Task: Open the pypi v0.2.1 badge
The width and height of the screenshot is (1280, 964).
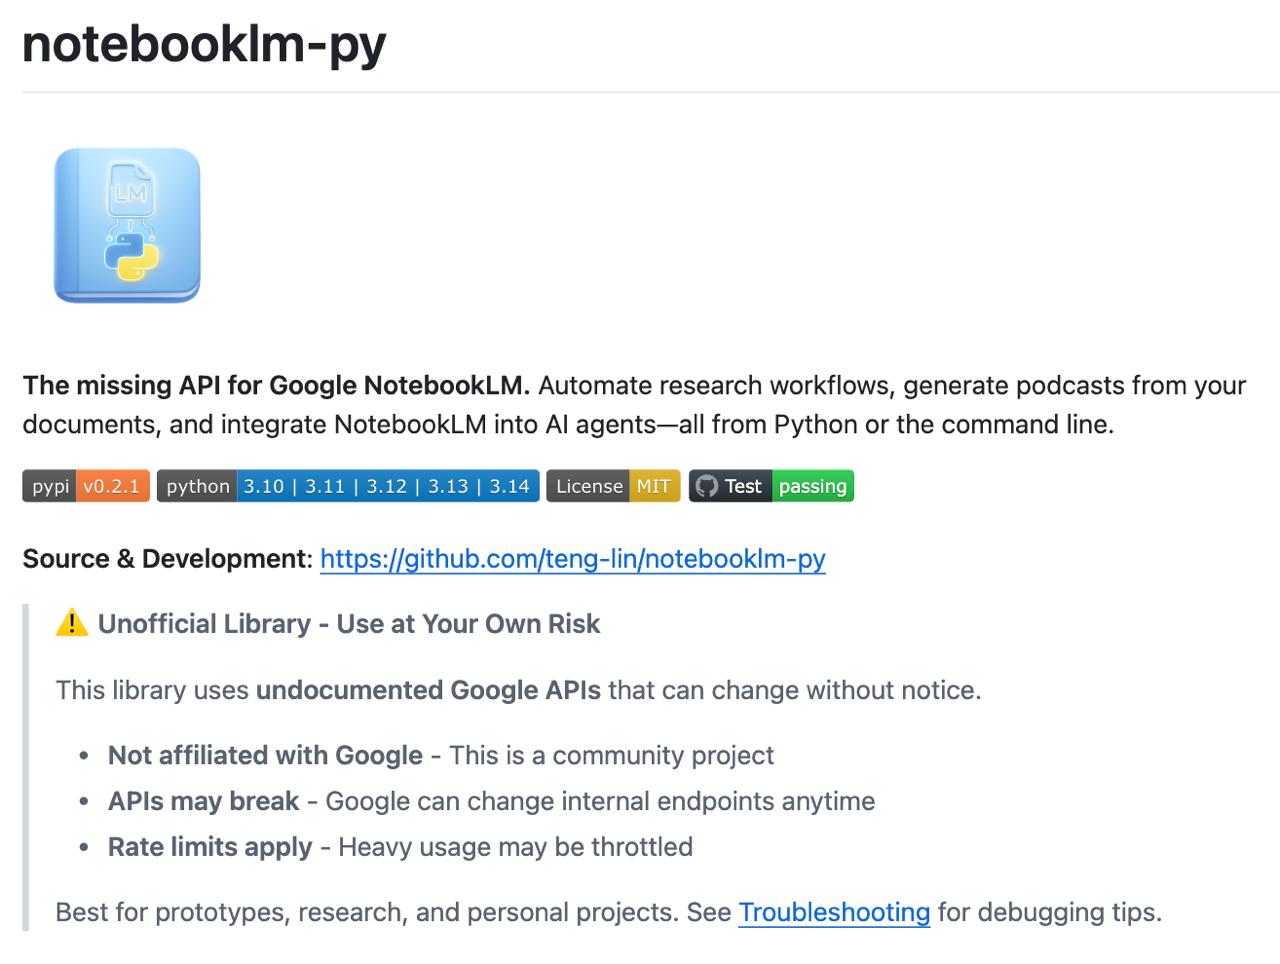Action: pos(86,486)
